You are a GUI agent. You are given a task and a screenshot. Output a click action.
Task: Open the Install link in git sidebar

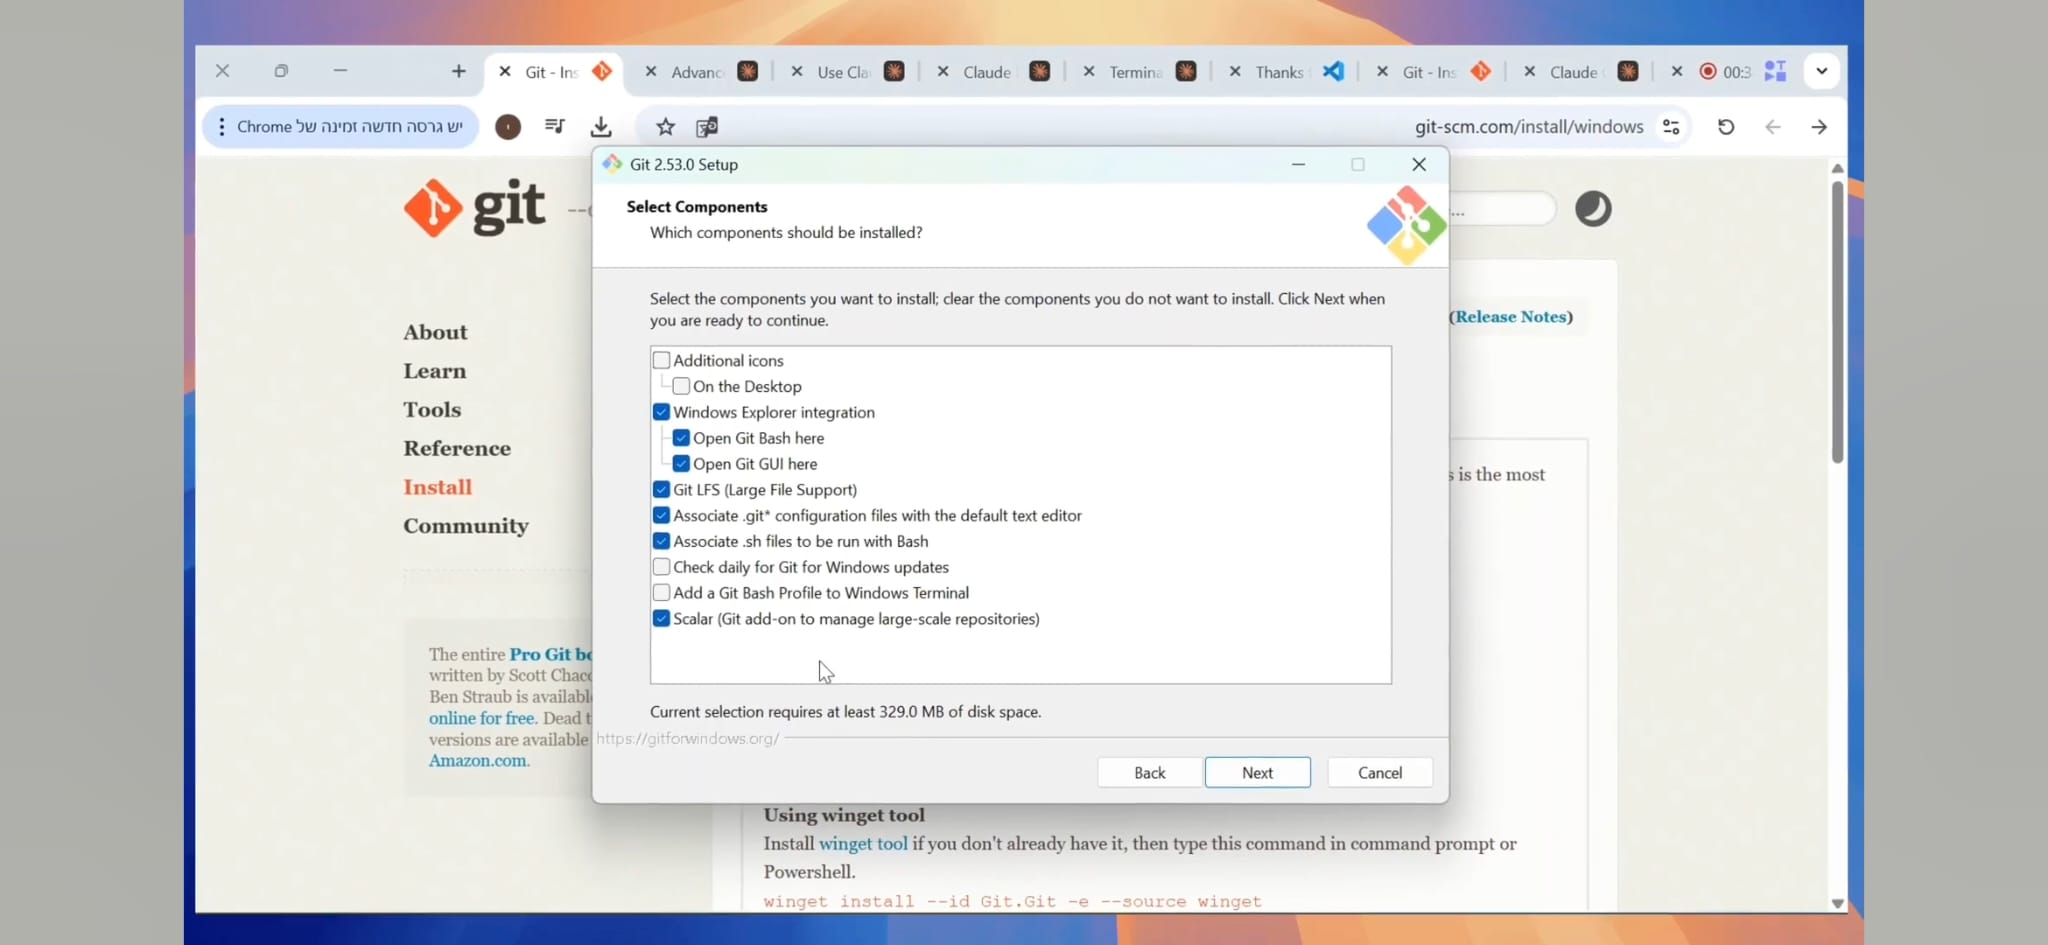(x=438, y=487)
